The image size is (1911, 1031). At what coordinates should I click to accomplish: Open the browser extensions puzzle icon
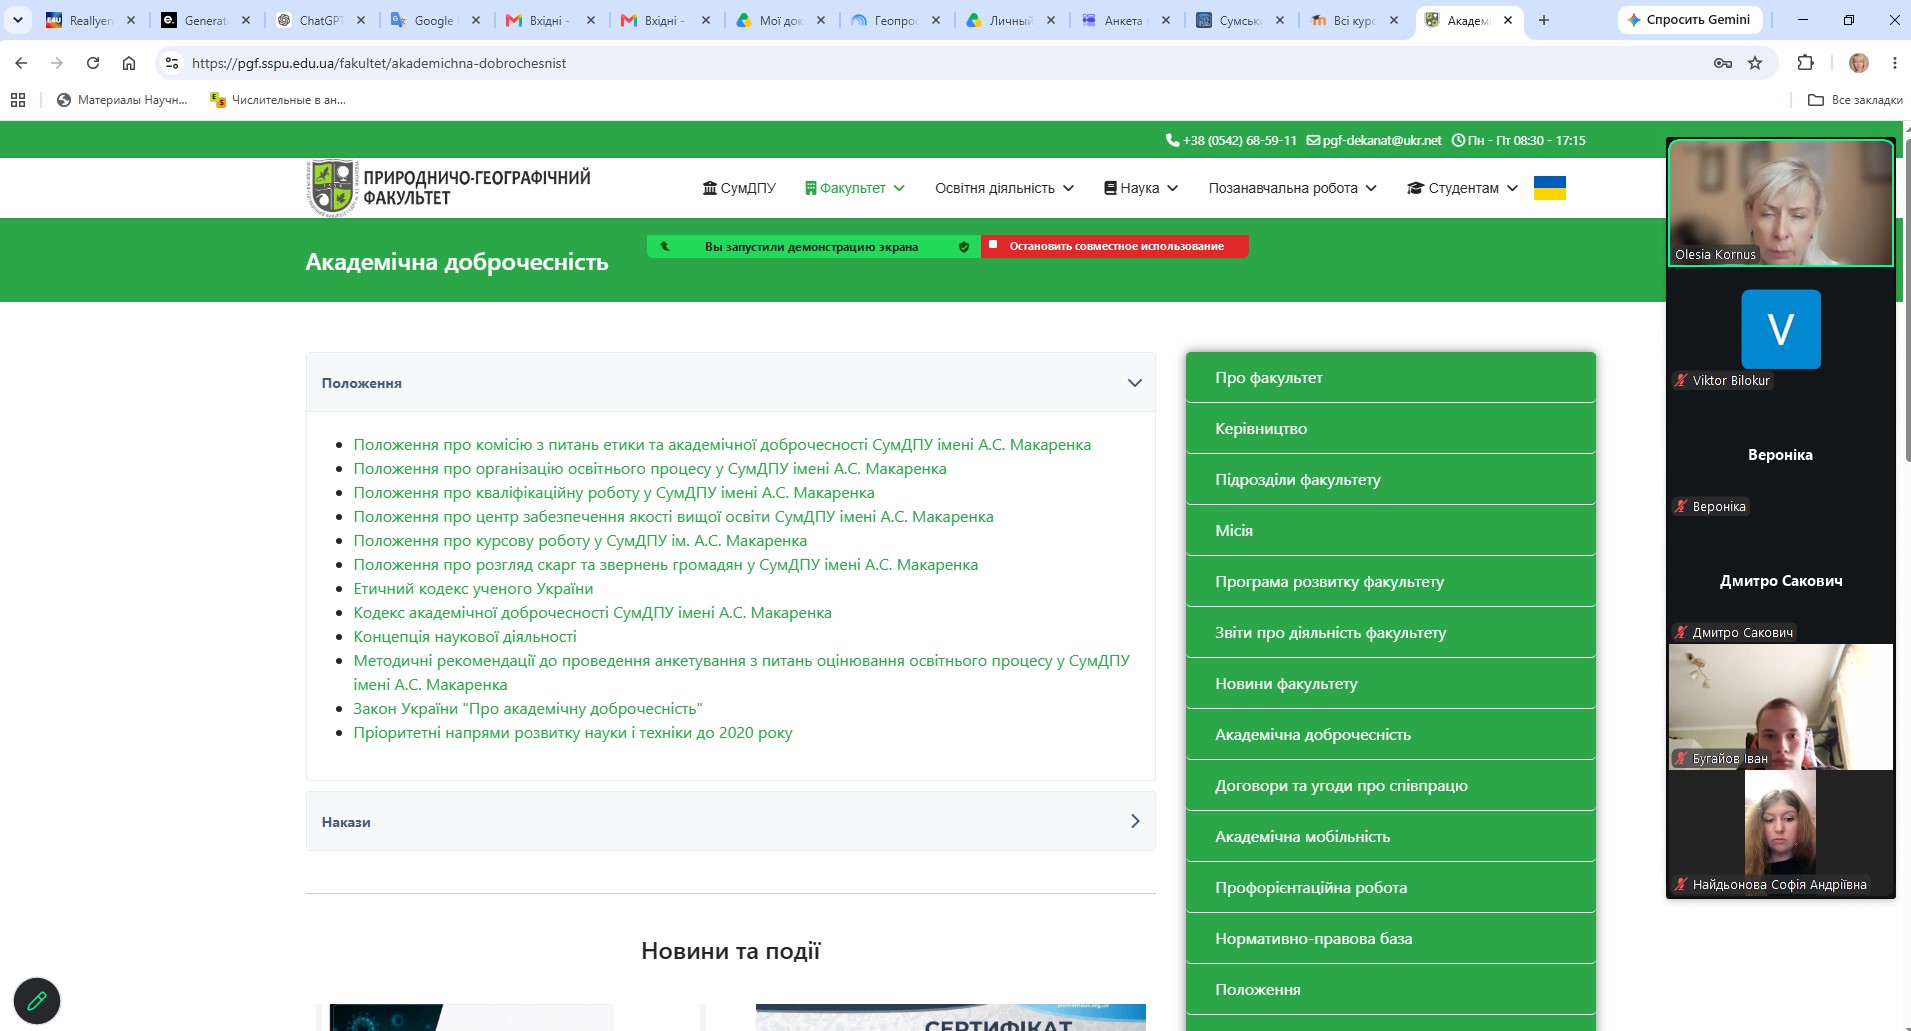point(1805,63)
